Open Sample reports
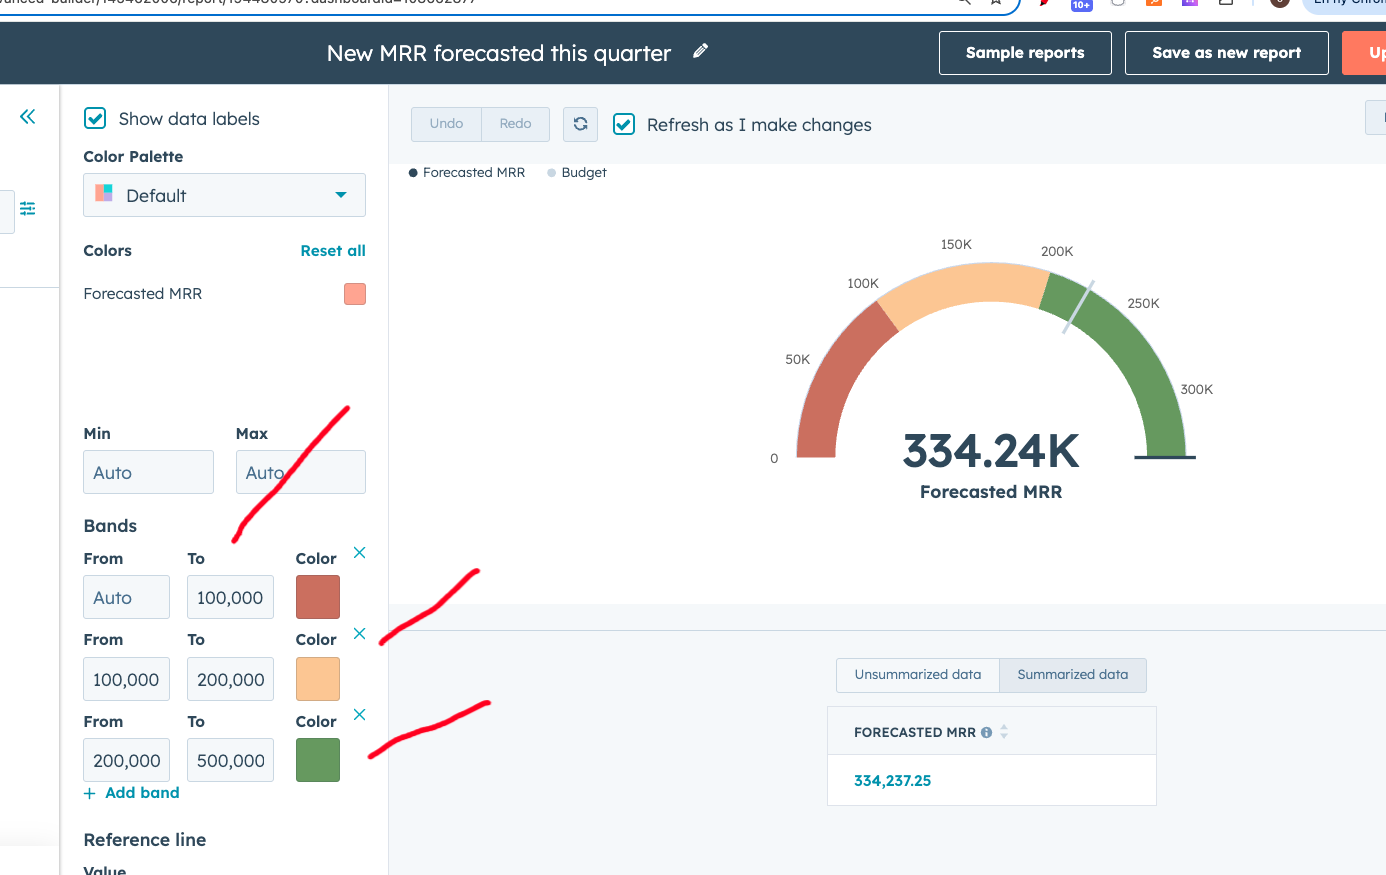 (x=1025, y=53)
